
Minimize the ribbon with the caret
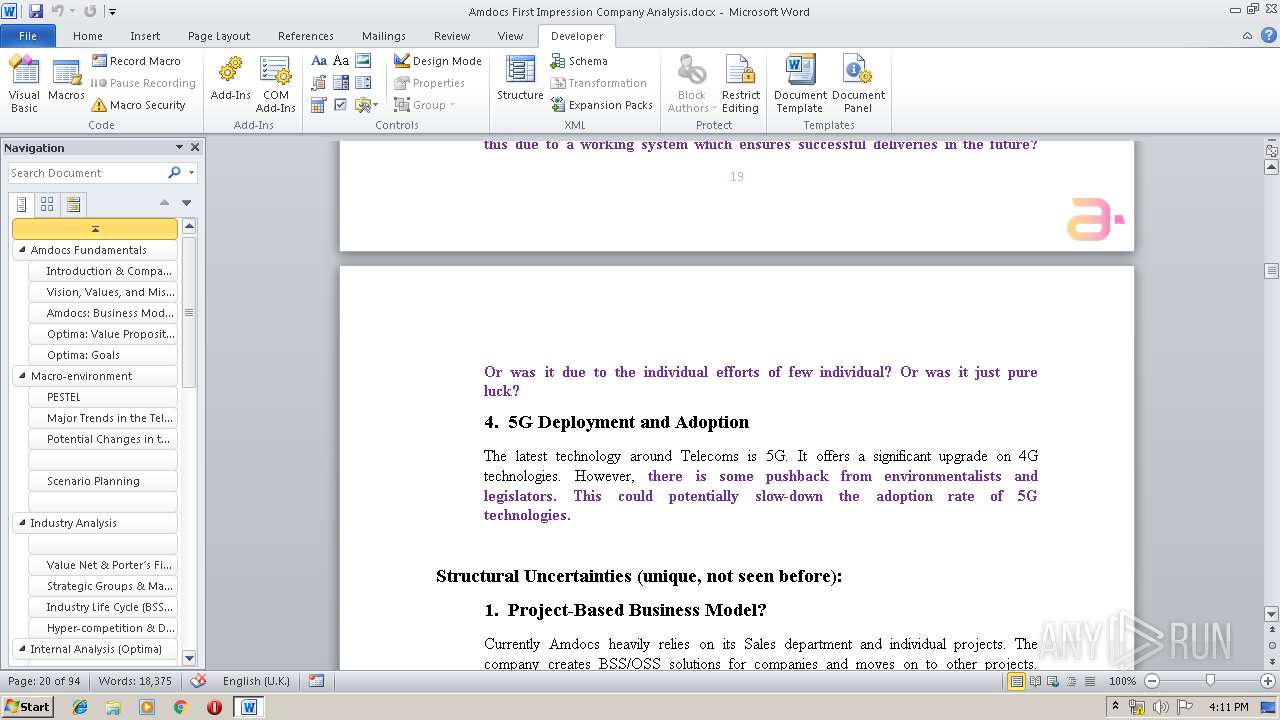tap(1247, 36)
